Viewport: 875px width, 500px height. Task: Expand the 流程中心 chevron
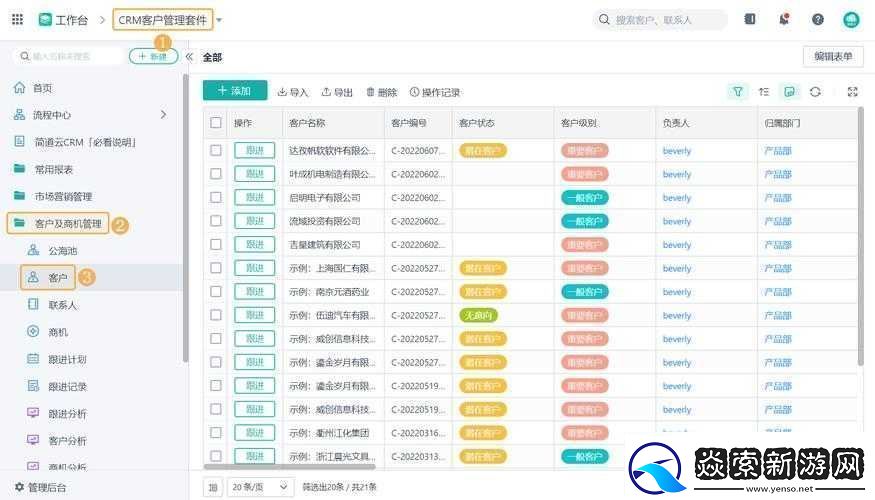164,114
